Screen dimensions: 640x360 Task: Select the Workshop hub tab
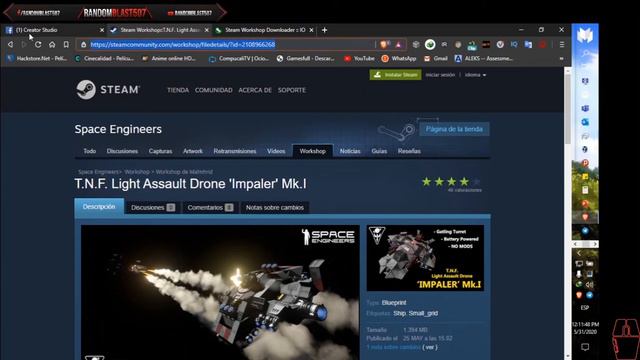tap(313, 151)
